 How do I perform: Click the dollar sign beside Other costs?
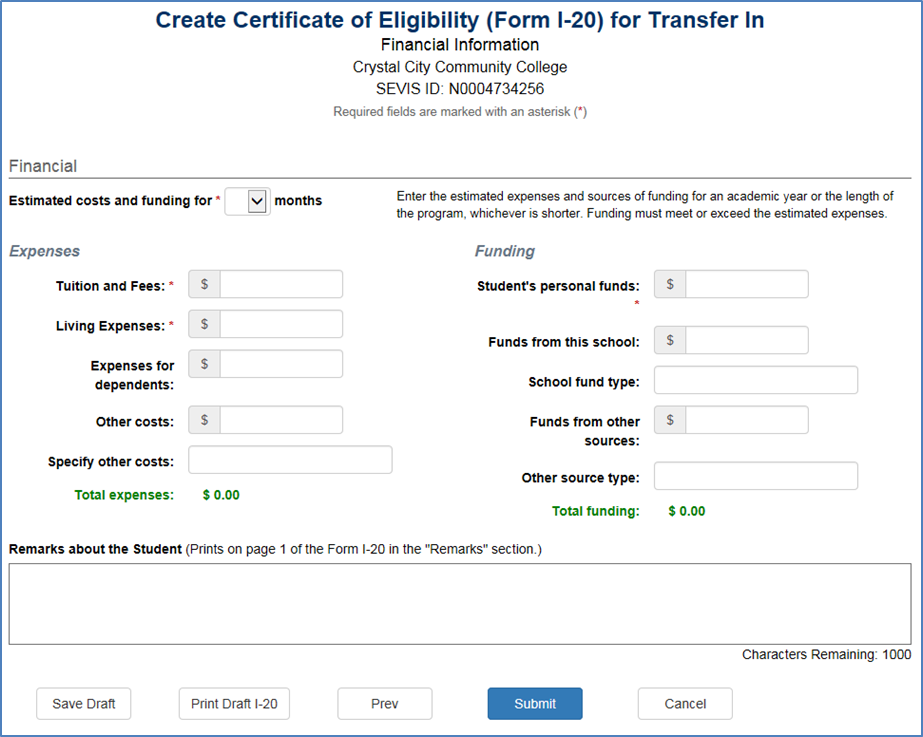click(204, 420)
